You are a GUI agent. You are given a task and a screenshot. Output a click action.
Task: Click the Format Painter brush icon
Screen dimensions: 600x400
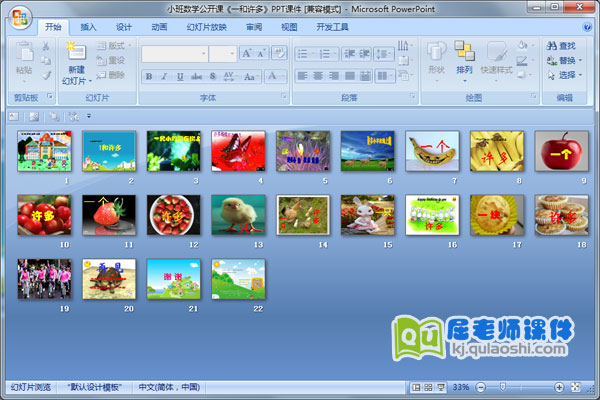pos(46,75)
